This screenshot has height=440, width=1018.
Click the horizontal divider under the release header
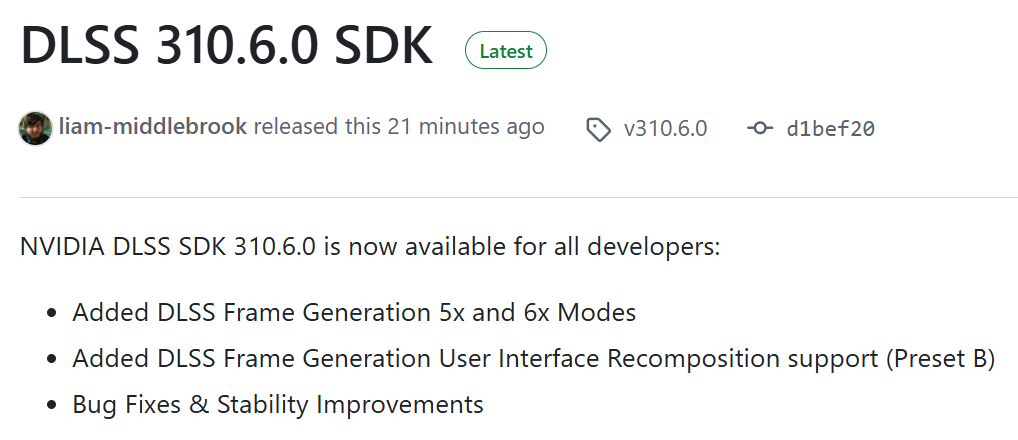tap(509, 197)
